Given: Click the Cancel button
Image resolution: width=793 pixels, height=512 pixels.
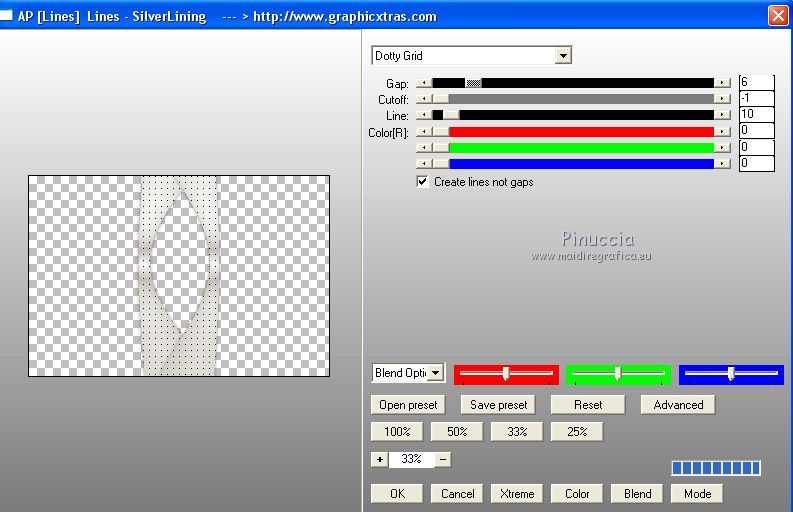Looking at the screenshot, I should [458, 493].
